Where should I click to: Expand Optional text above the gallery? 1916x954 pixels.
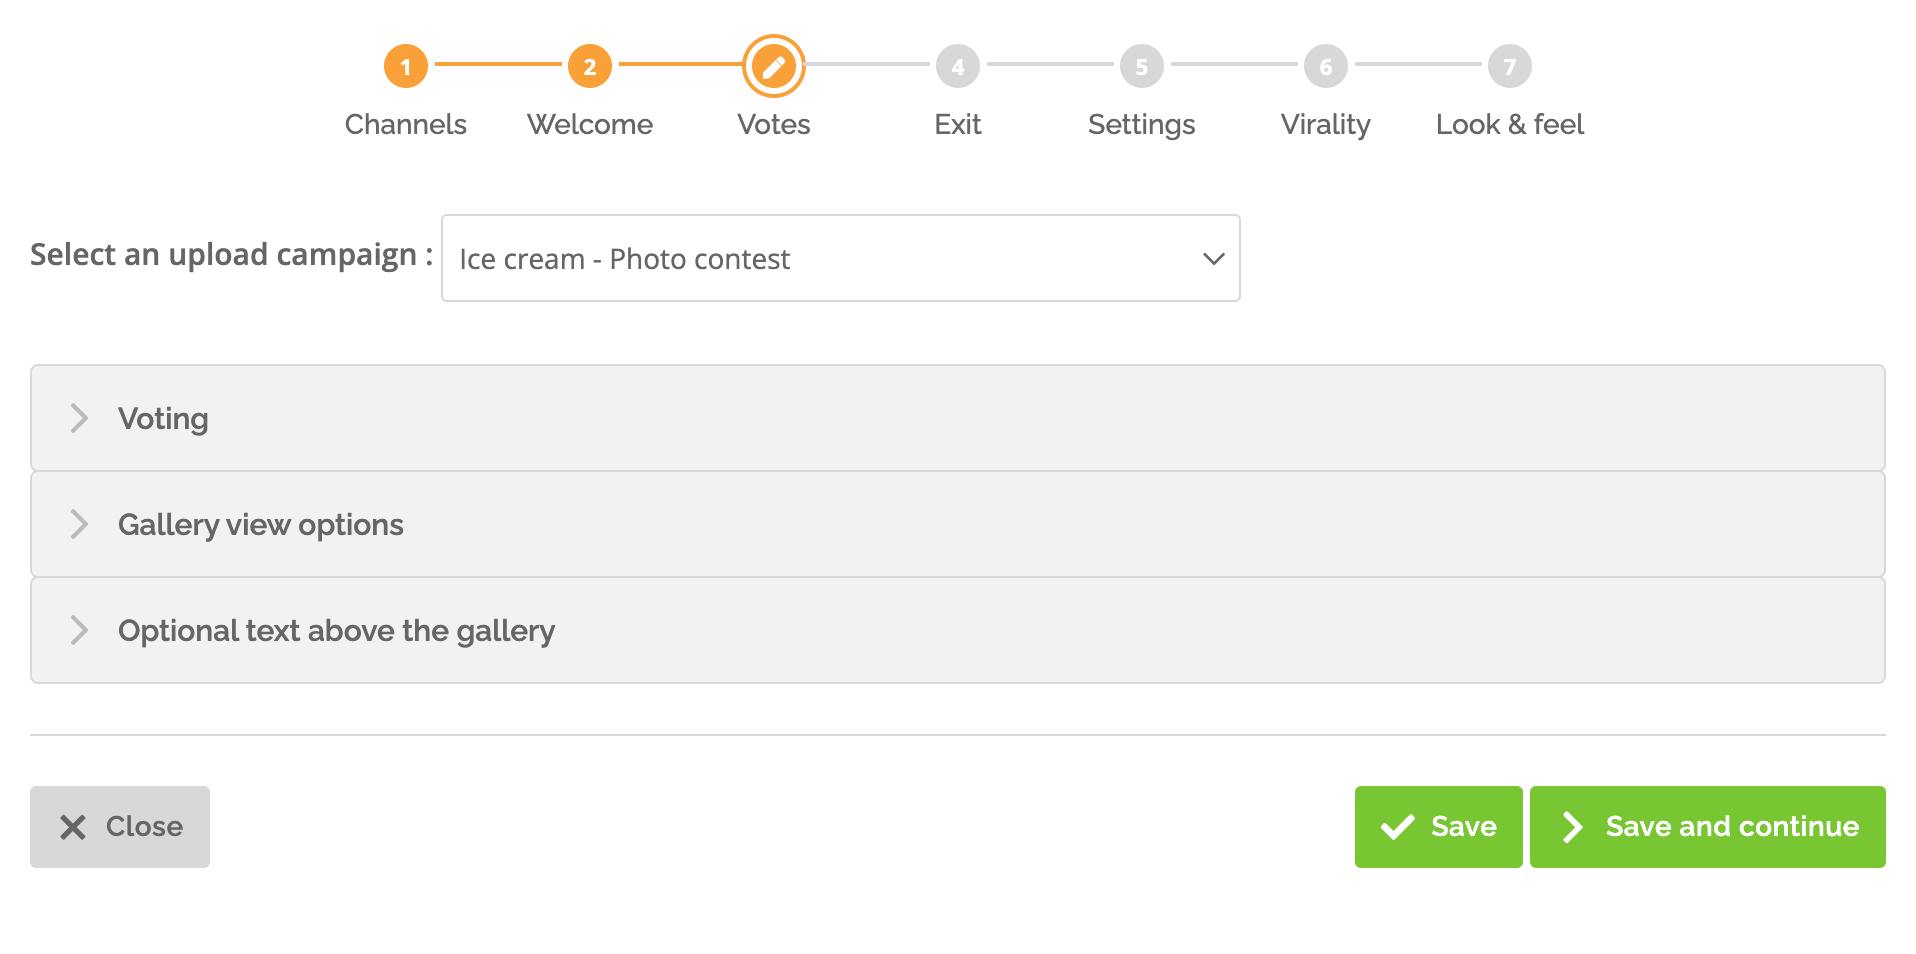point(958,630)
